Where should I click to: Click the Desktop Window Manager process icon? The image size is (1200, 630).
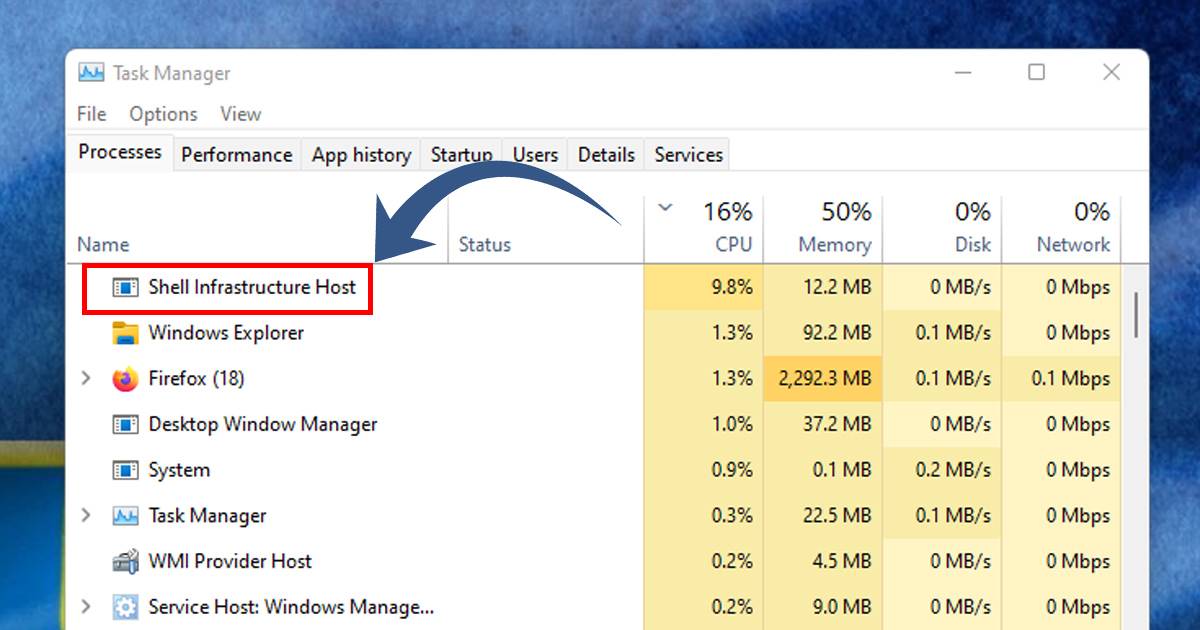click(125, 425)
